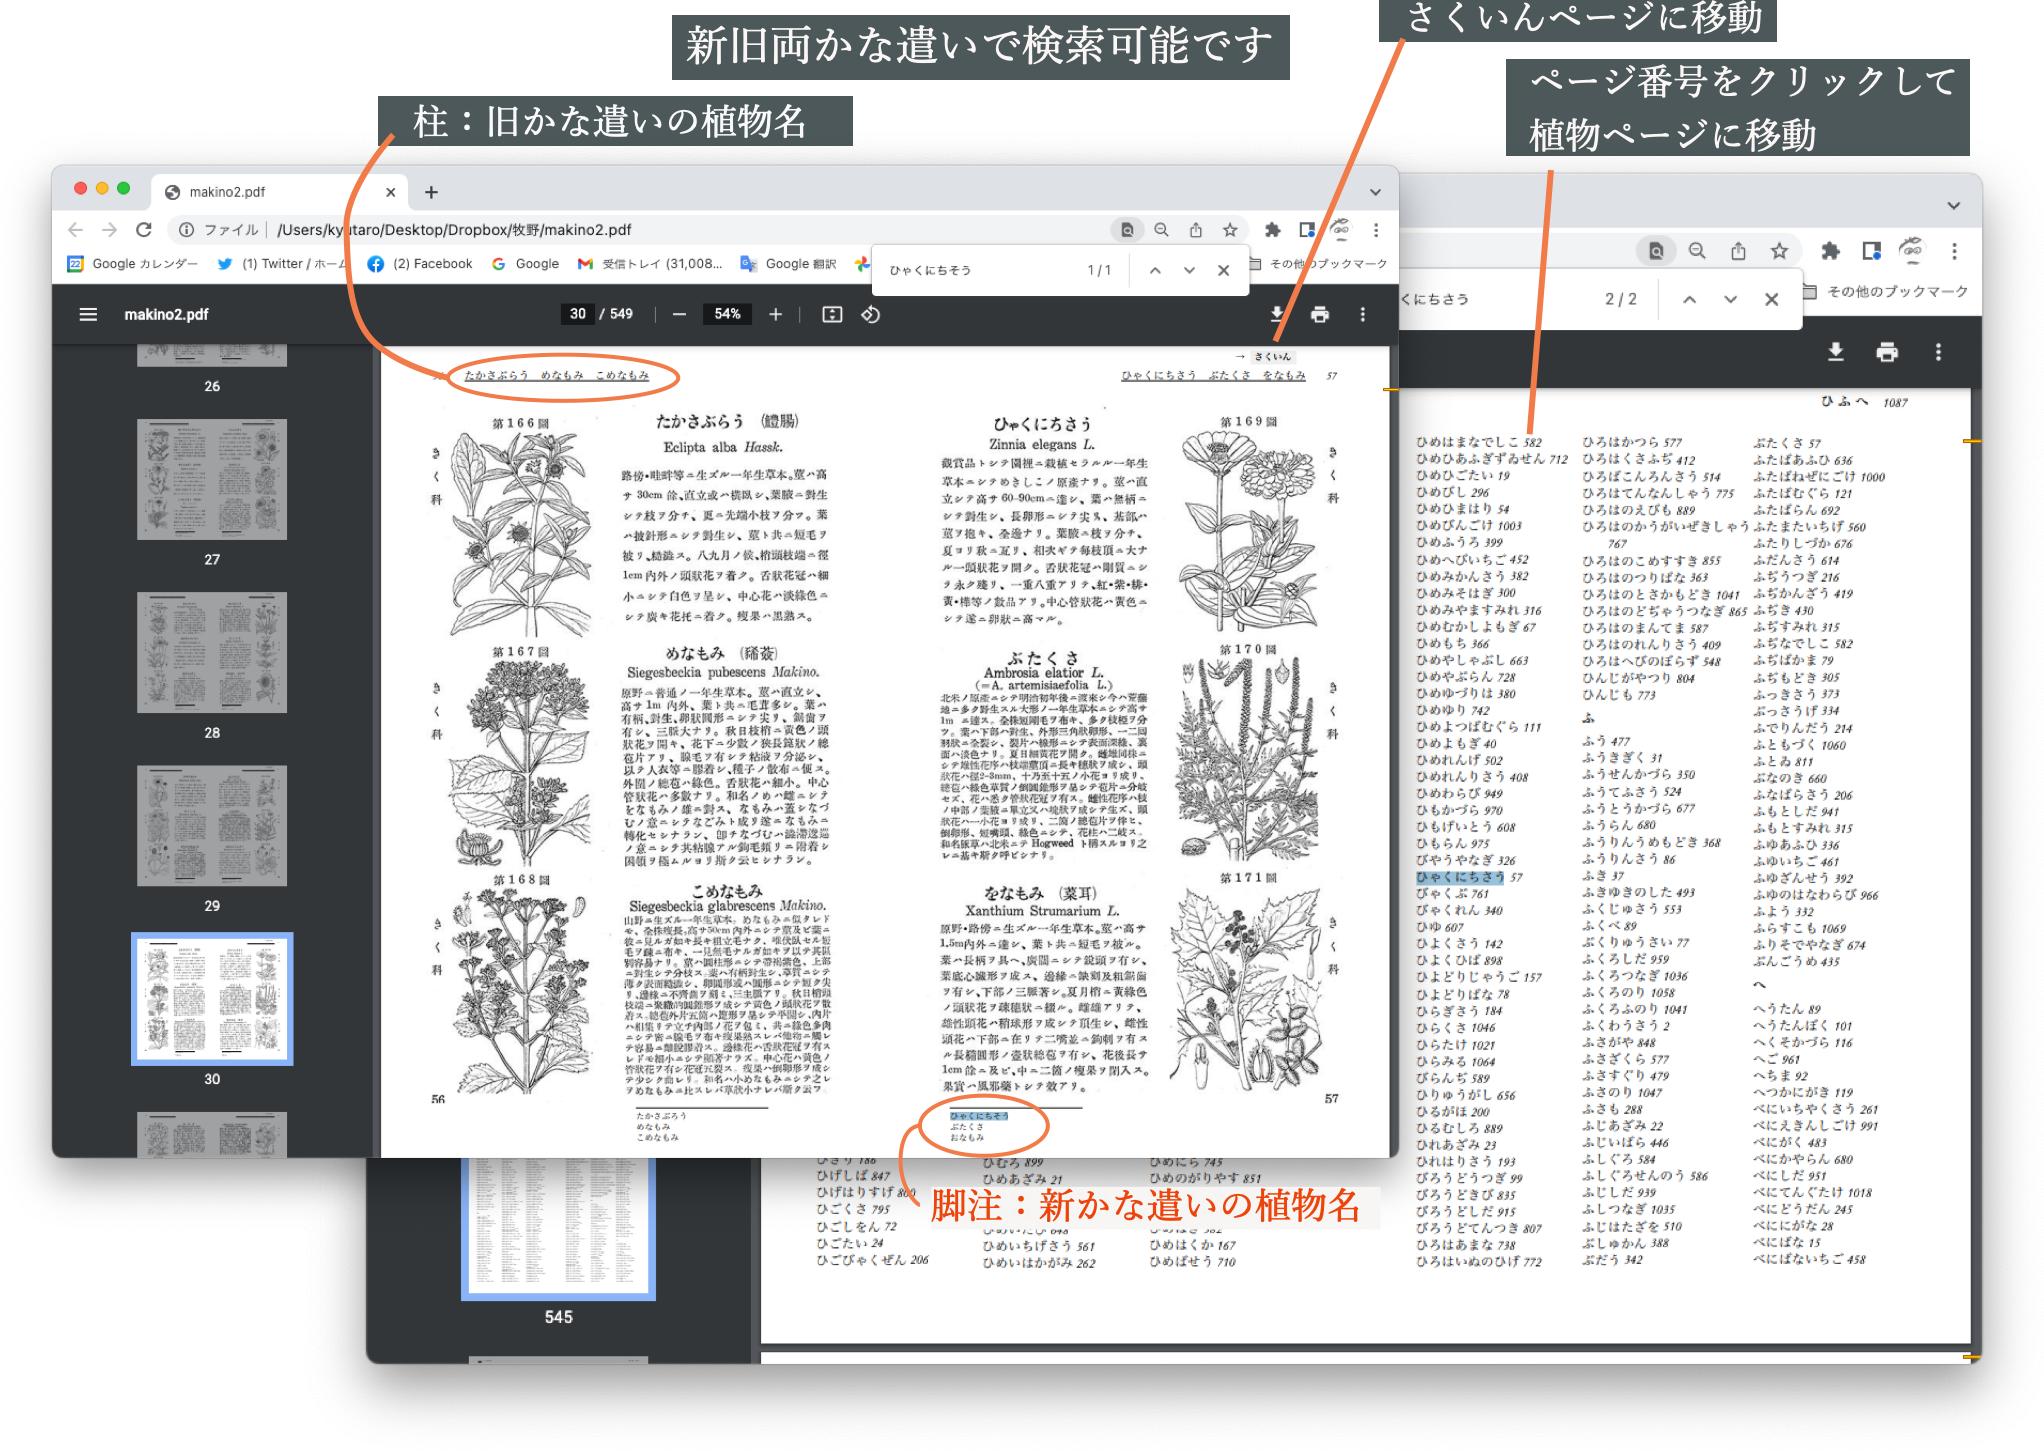Go to previous find result in front window
The image size is (2044, 1450).
(x=1155, y=270)
